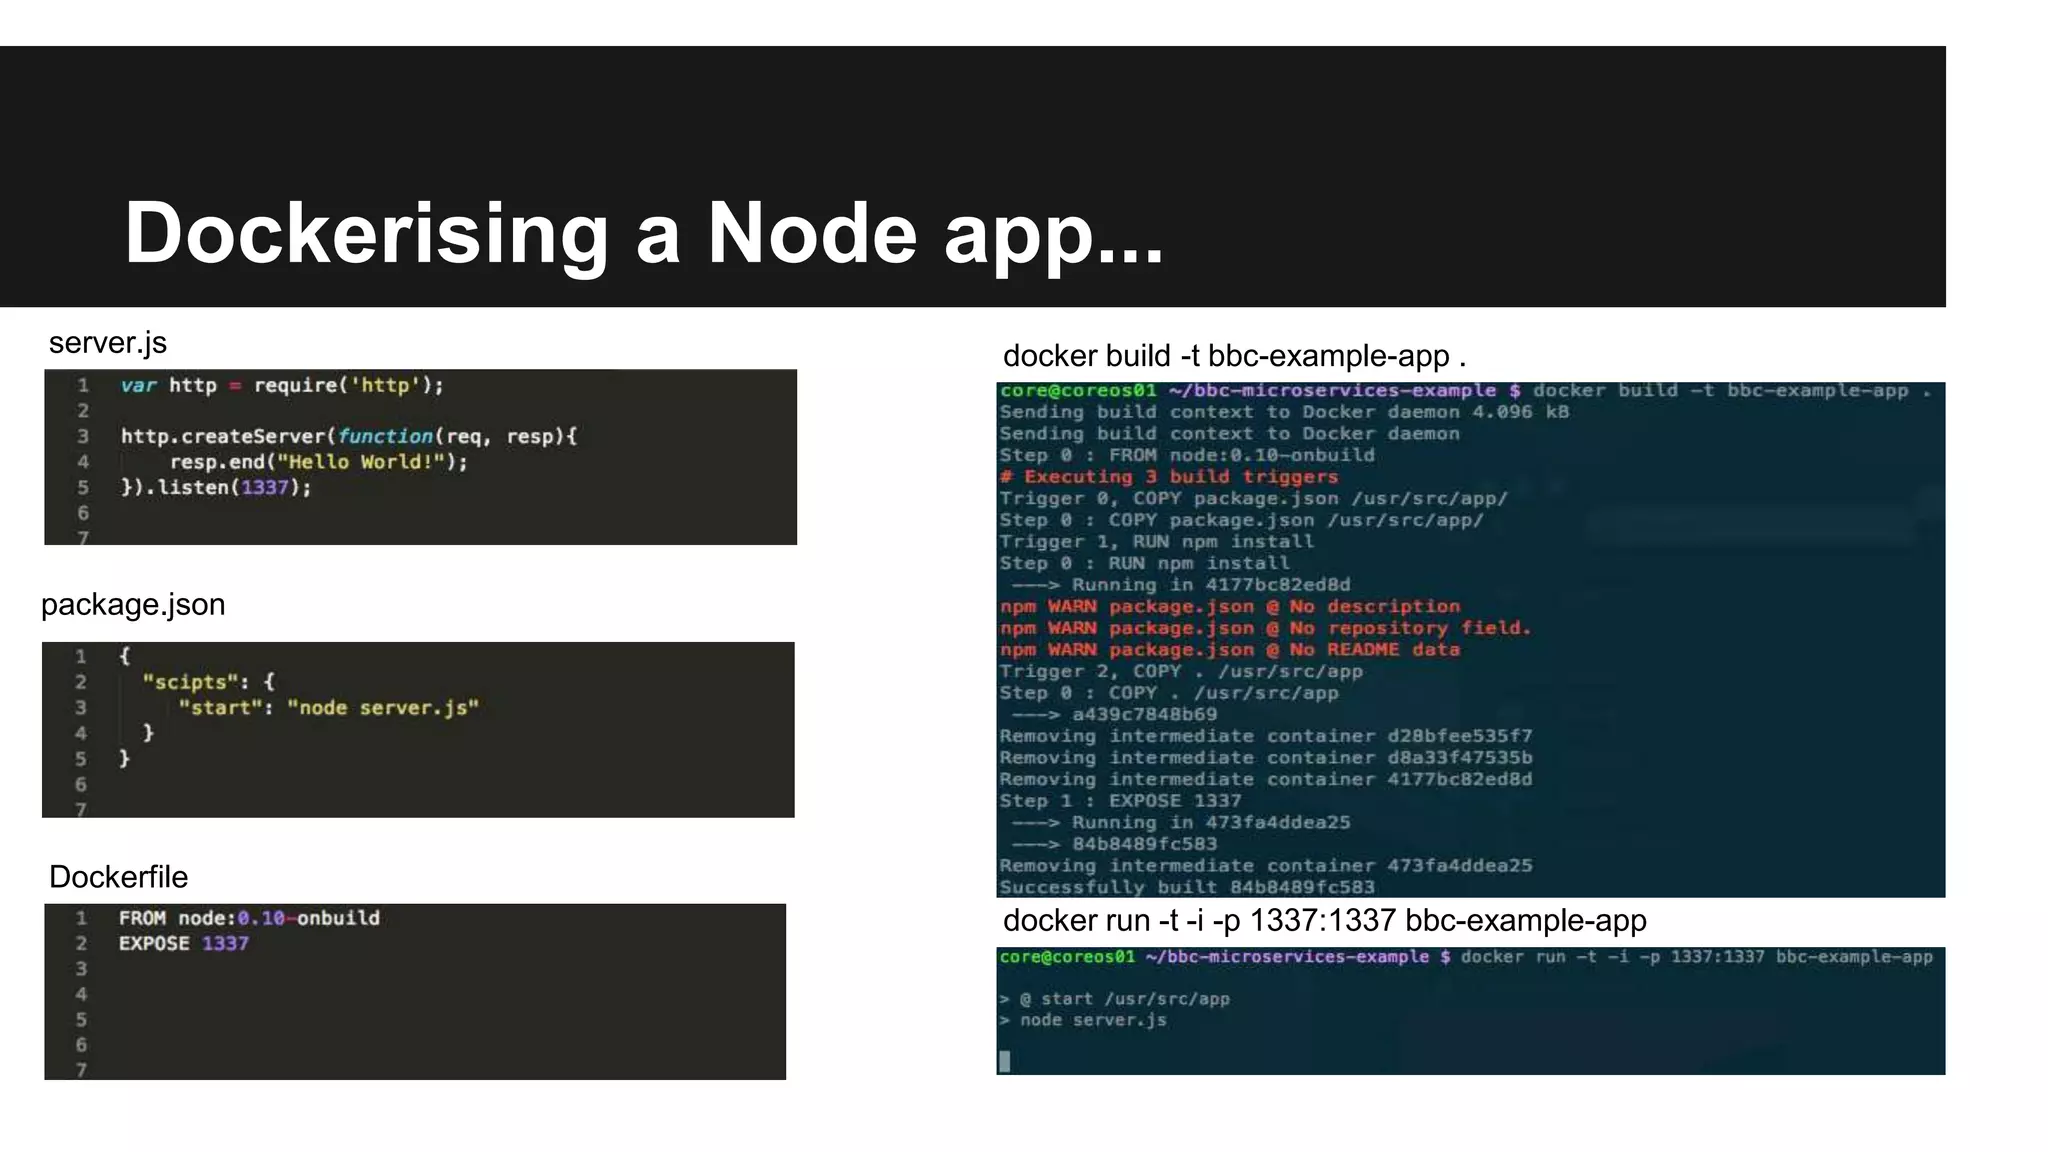Click 'Step 1 : EXPOSE 1337' output line
This screenshot has width=2048, height=1152.
click(1121, 801)
